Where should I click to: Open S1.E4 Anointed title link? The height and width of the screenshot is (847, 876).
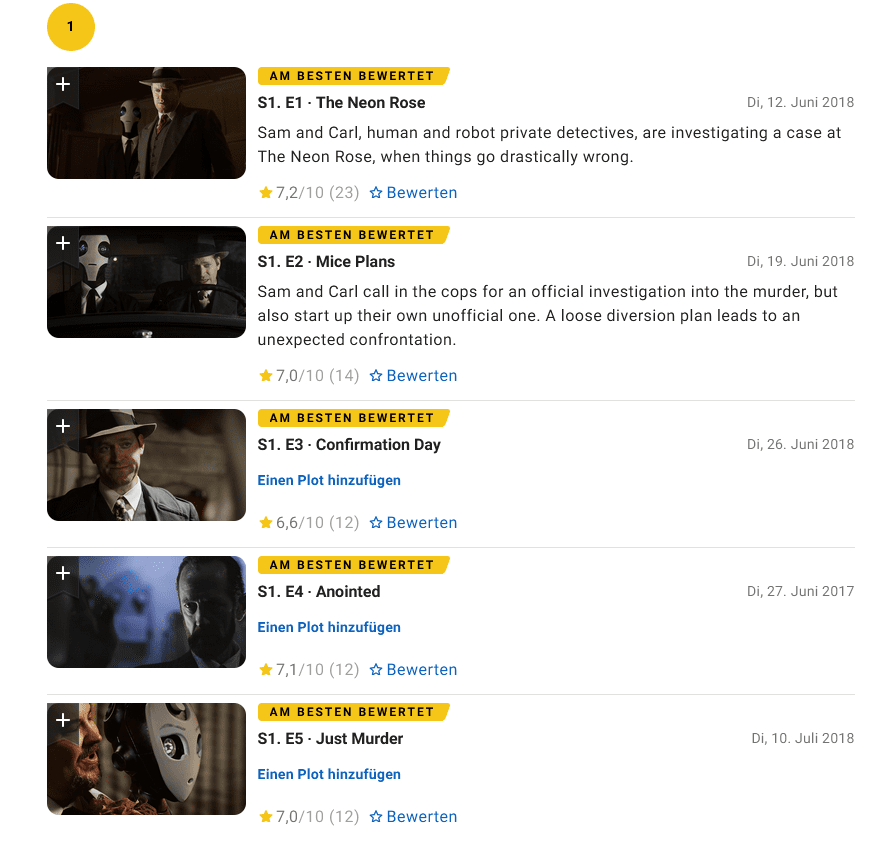[319, 592]
